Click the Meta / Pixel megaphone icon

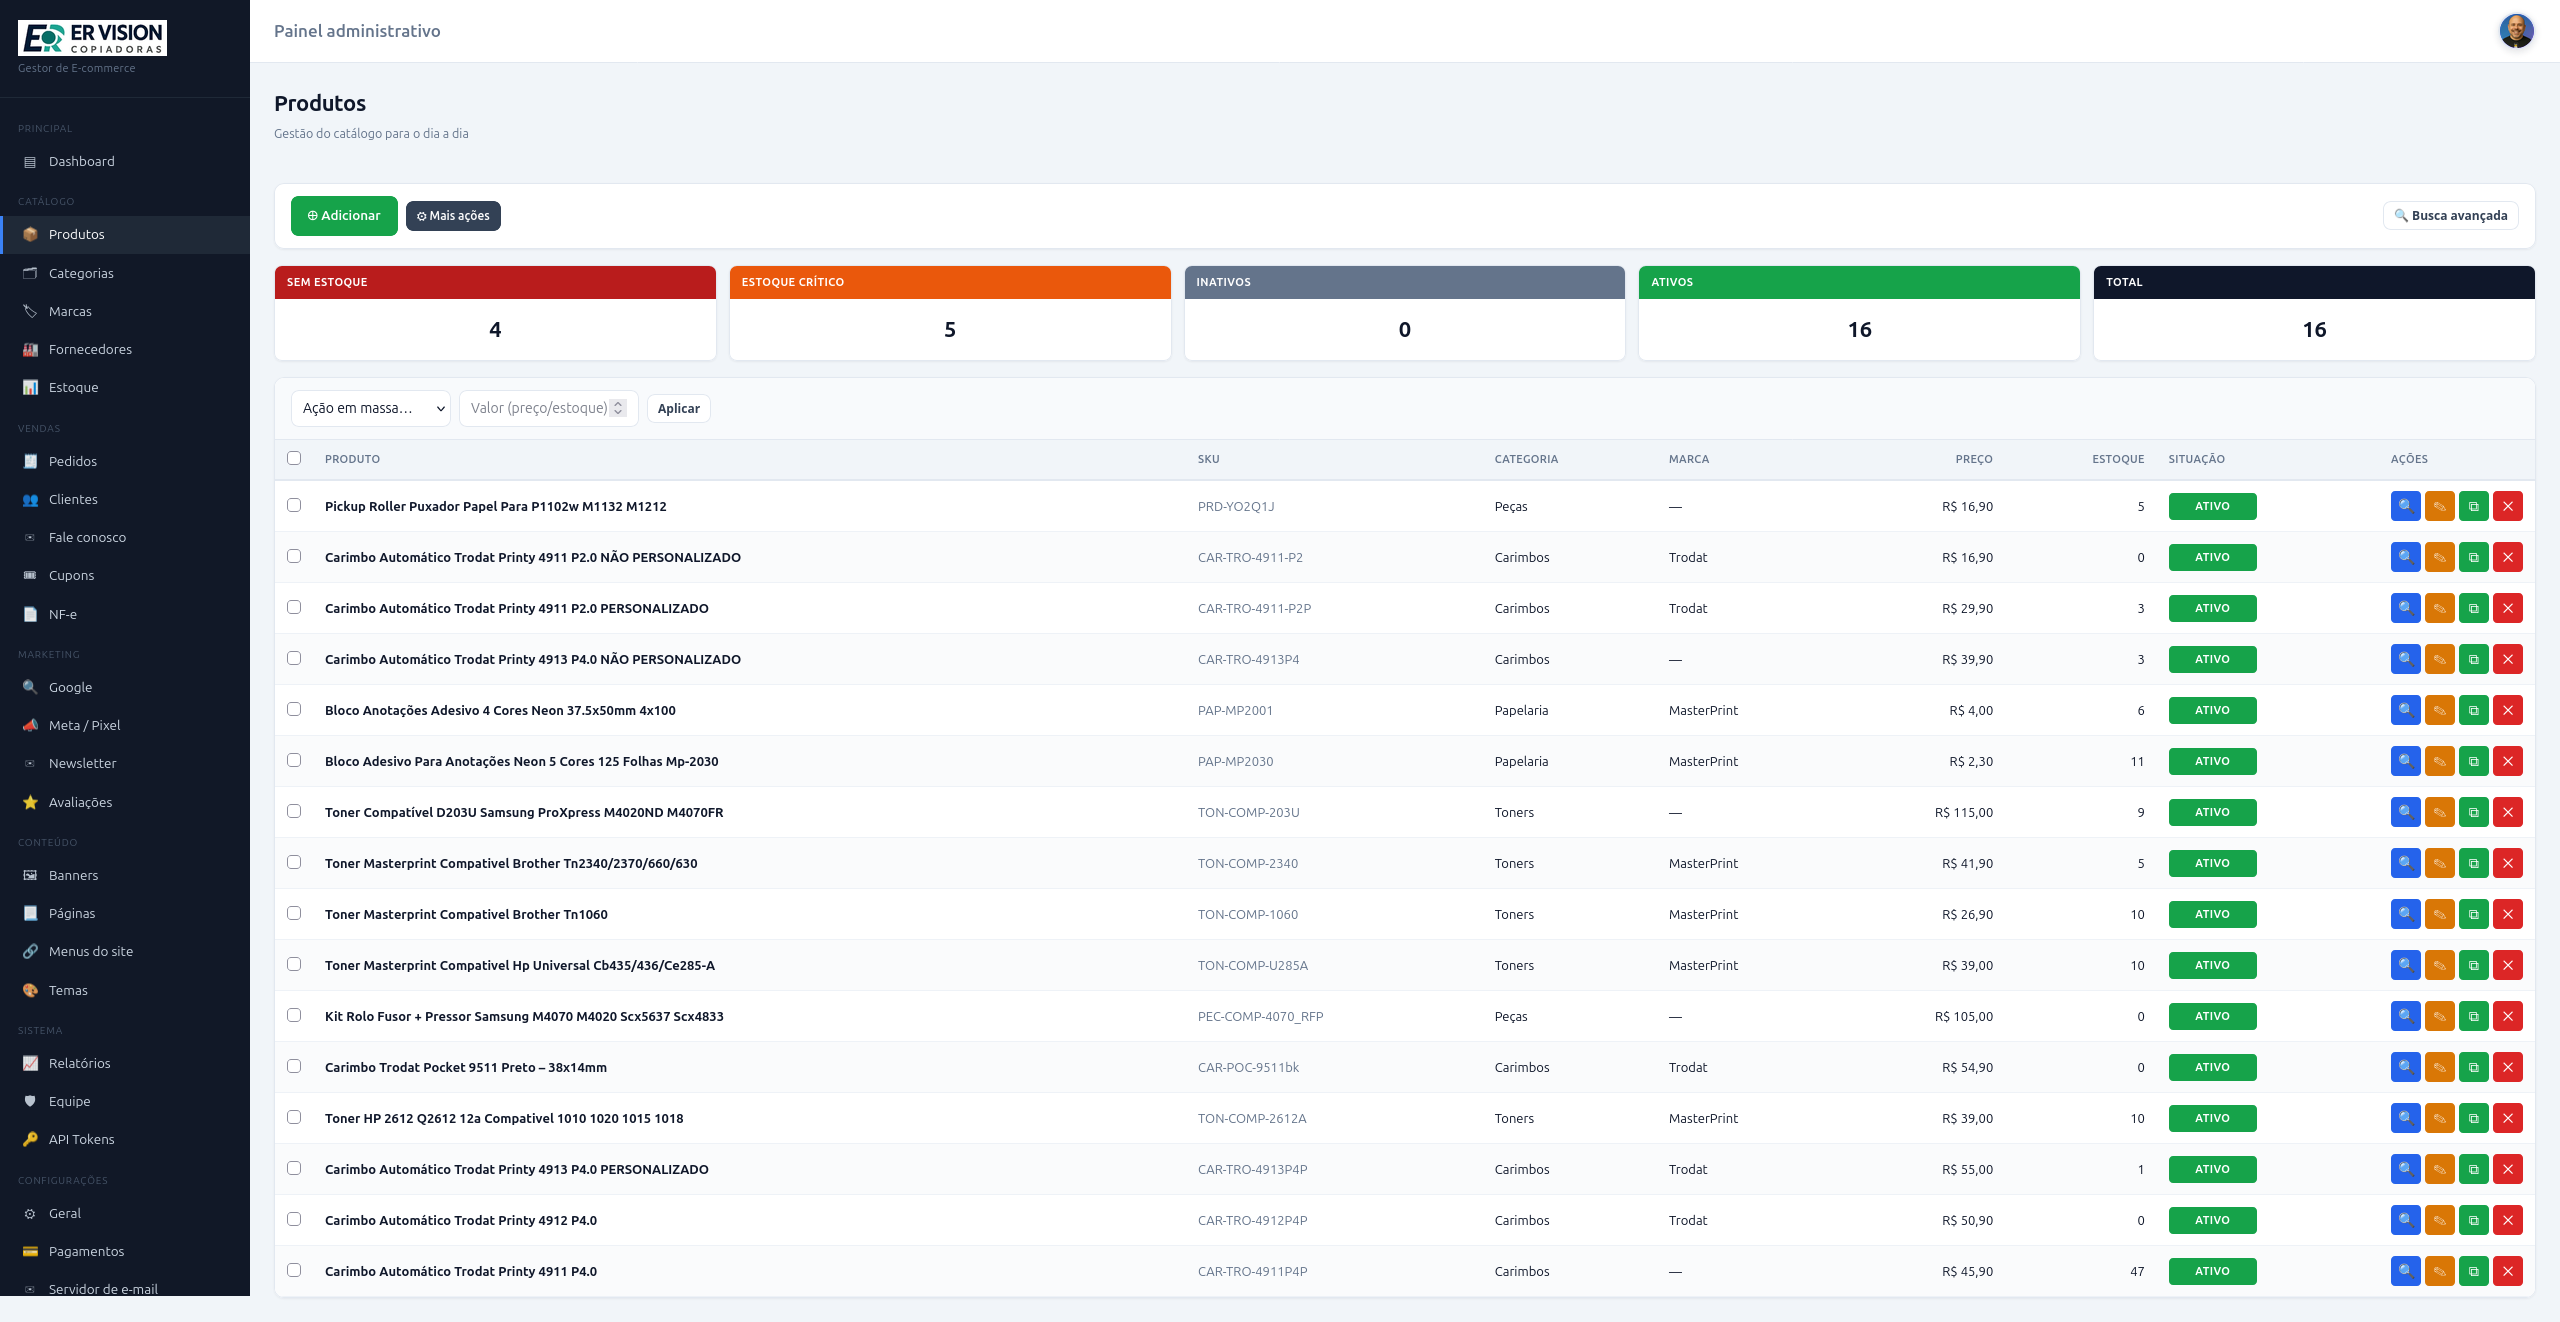coord(30,725)
